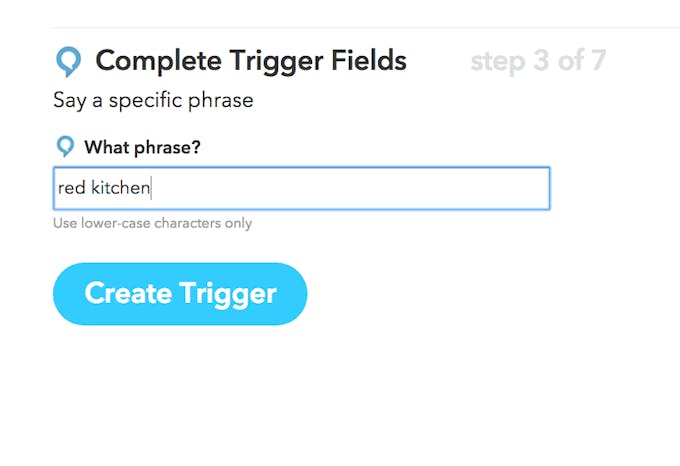This screenshot has width=680, height=466.
Task: Click the "What phrase?" field label
Action: tap(143, 147)
